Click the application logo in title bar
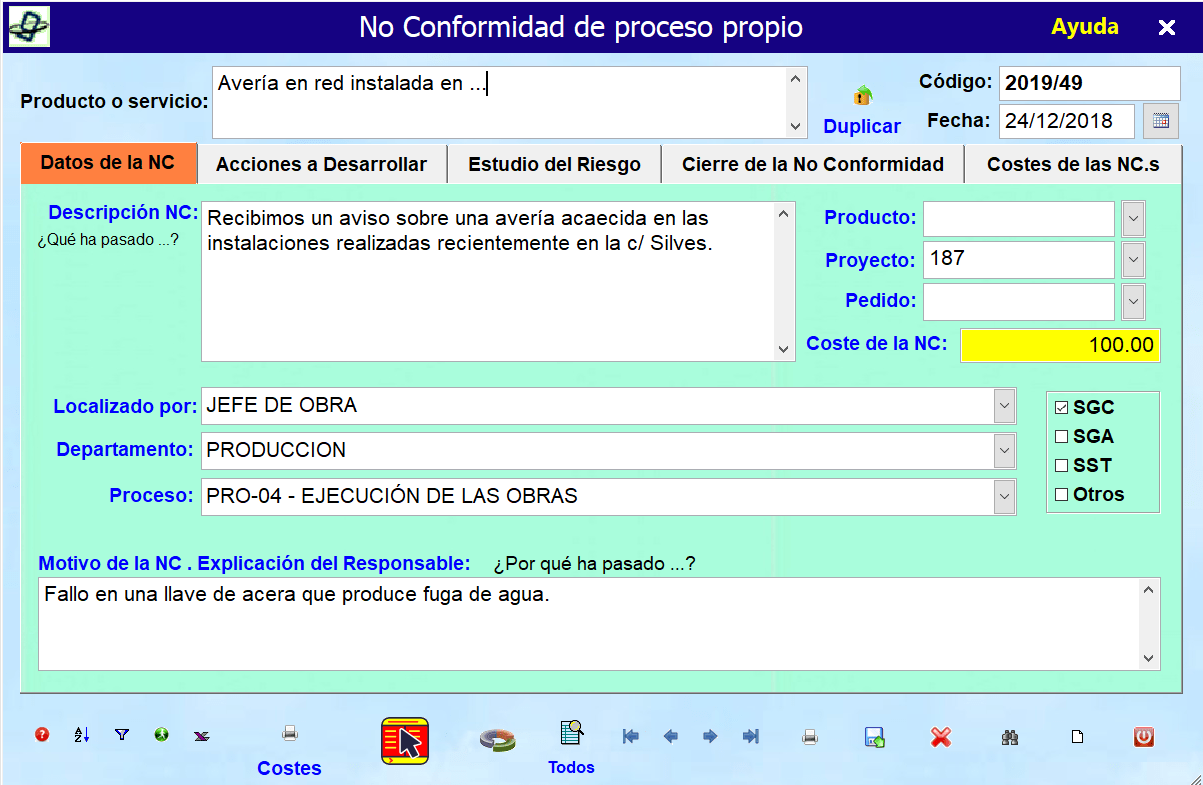The width and height of the screenshot is (1203, 785). click(x=29, y=27)
